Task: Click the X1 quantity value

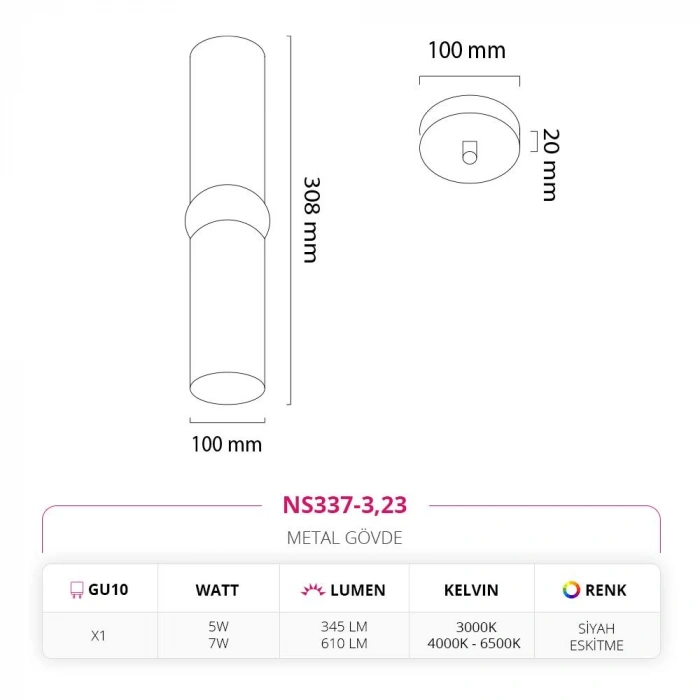Action: point(98,634)
